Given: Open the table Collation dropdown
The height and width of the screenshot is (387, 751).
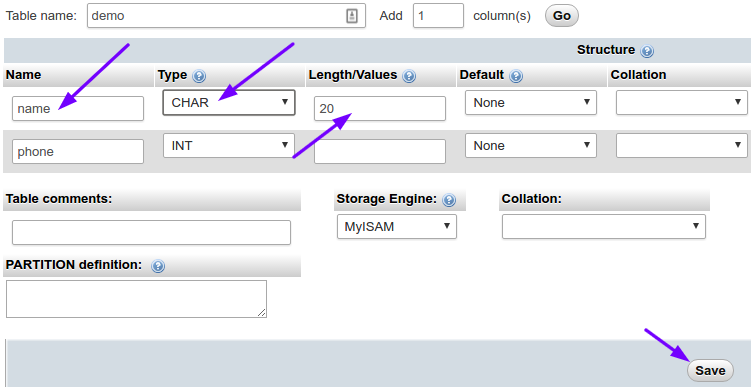Looking at the screenshot, I should [603, 226].
